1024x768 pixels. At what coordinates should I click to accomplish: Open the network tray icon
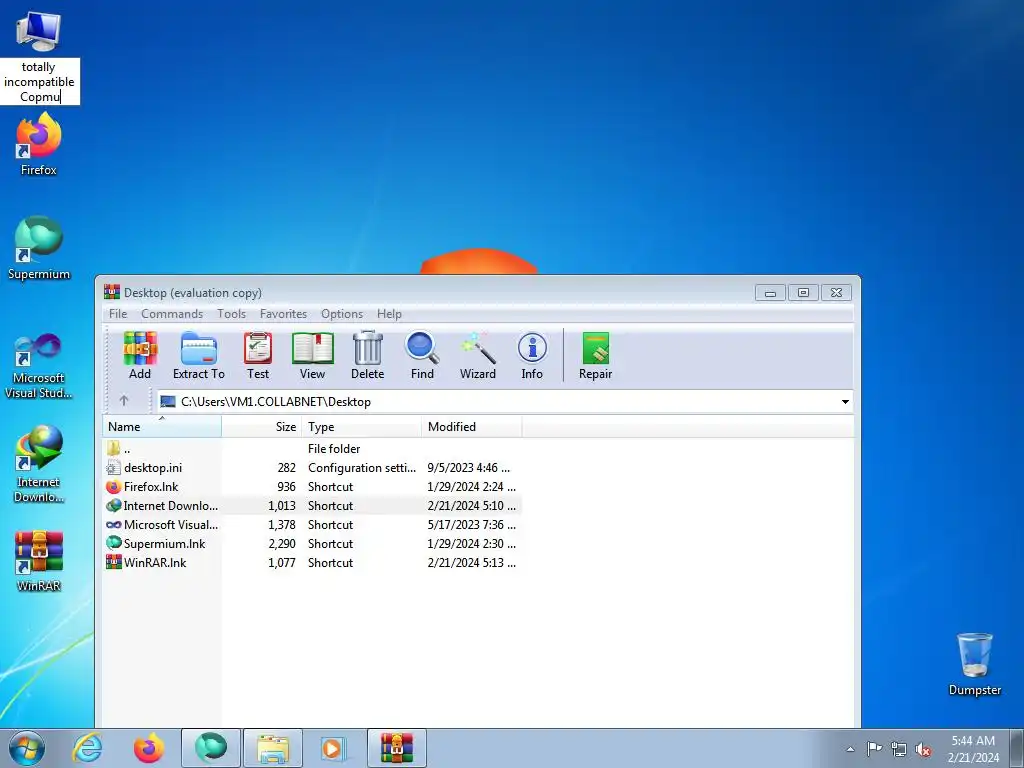[x=899, y=749]
